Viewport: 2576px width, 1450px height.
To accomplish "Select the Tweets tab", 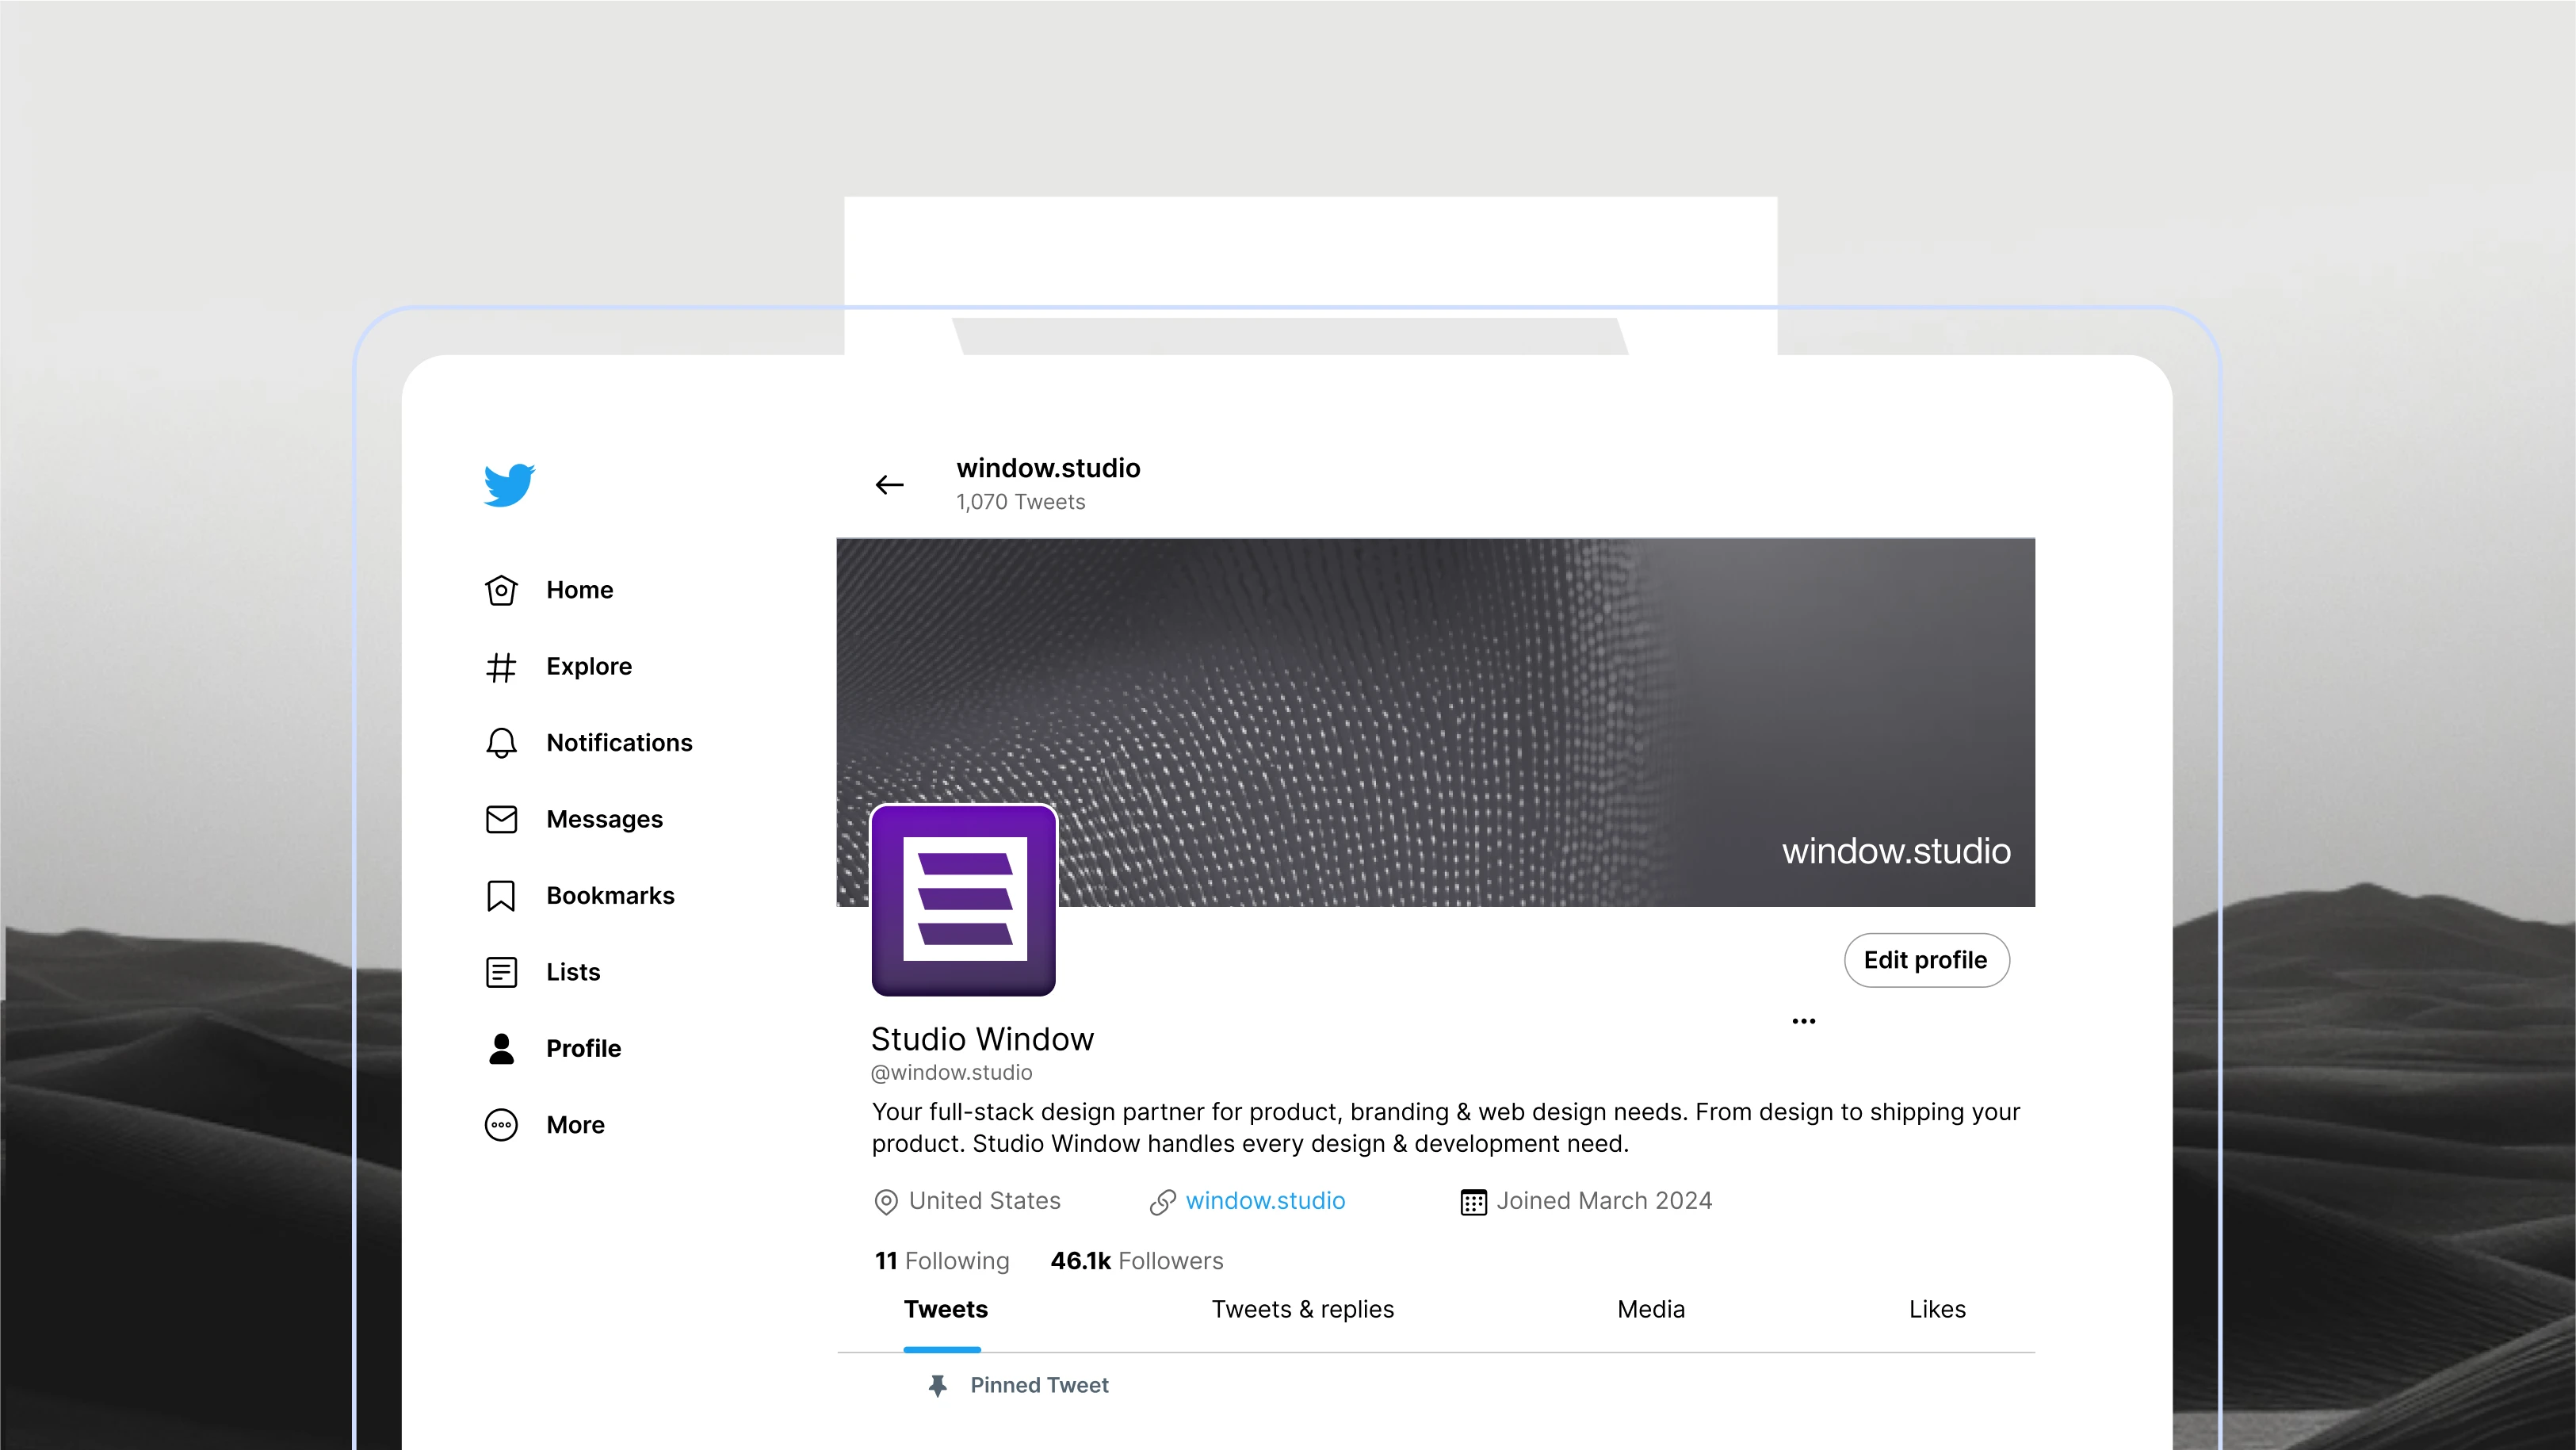I will coord(945,1309).
